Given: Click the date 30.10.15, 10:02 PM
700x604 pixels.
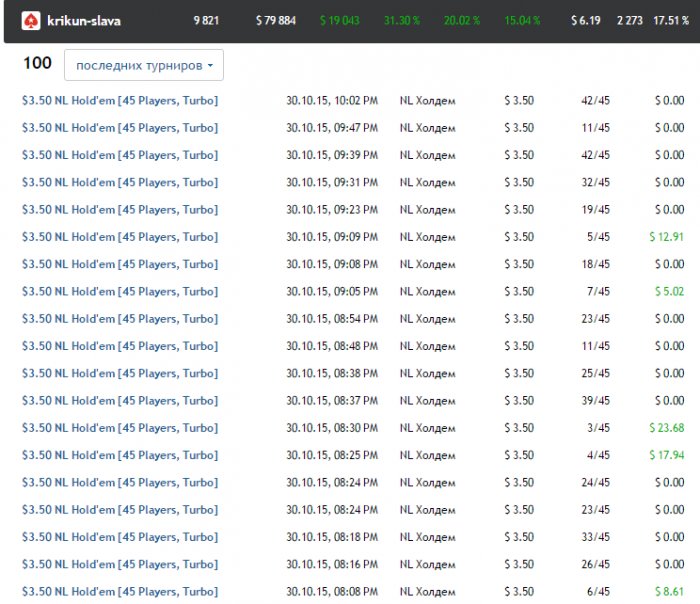Looking at the screenshot, I should click(x=332, y=100).
